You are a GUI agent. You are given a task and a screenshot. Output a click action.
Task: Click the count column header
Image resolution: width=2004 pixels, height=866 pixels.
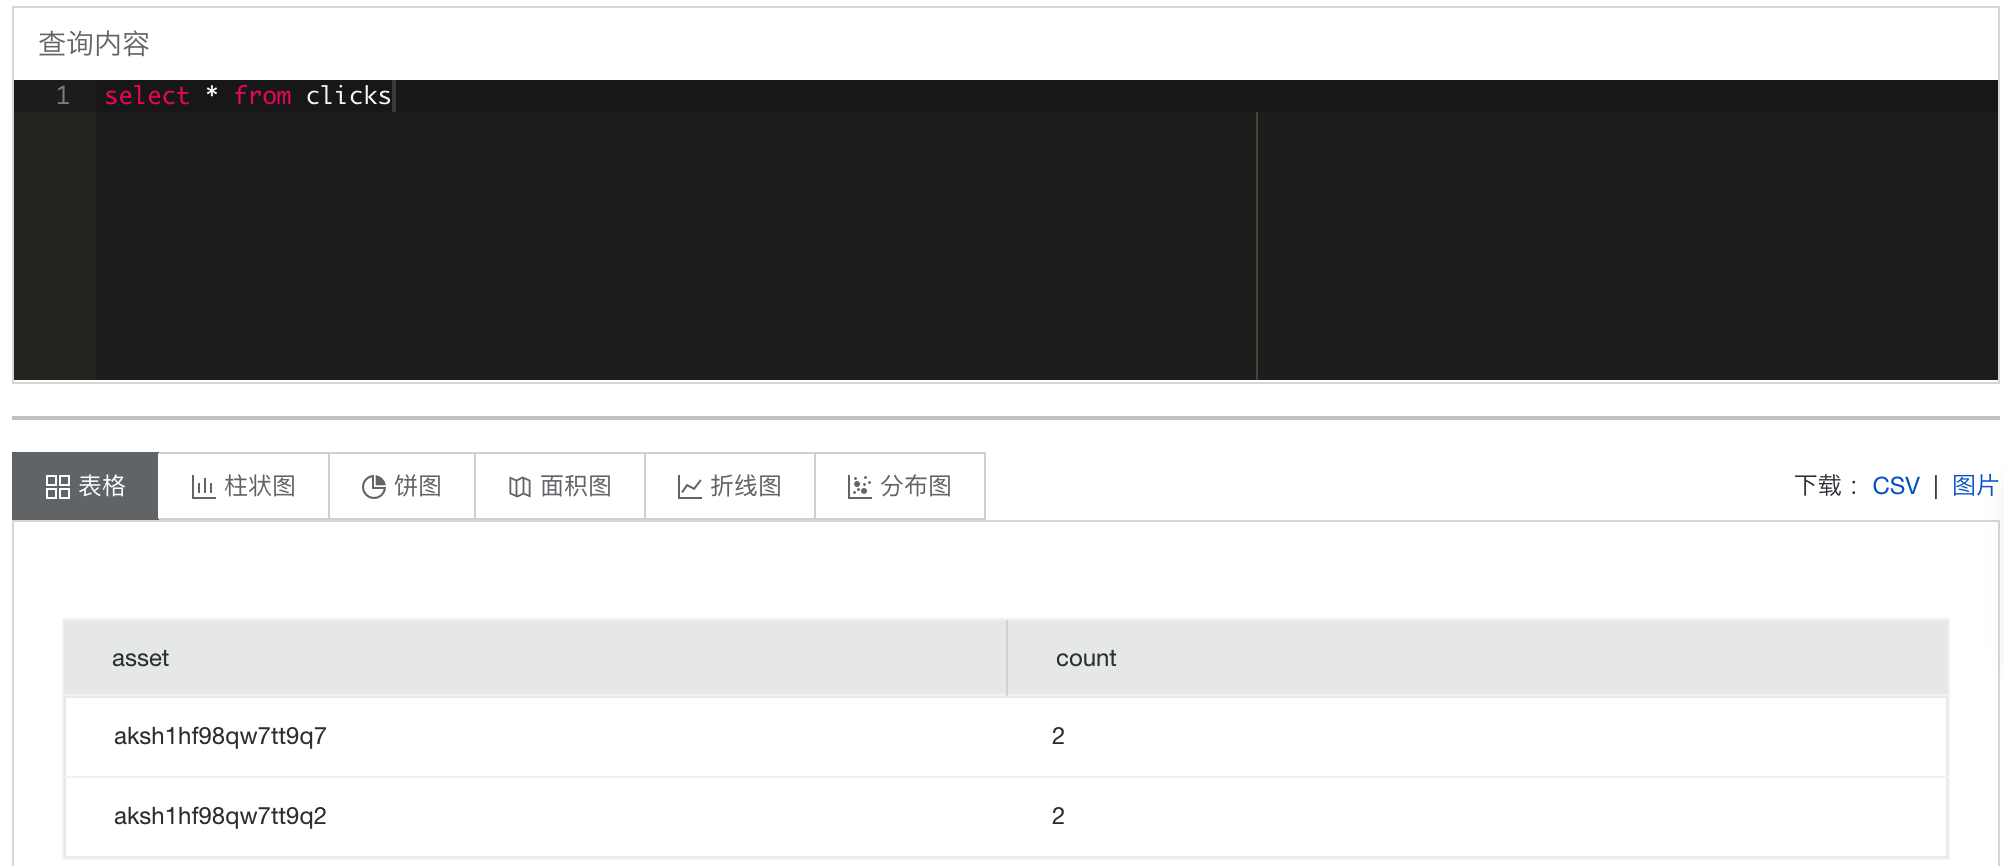pyautogui.click(x=1085, y=658)
